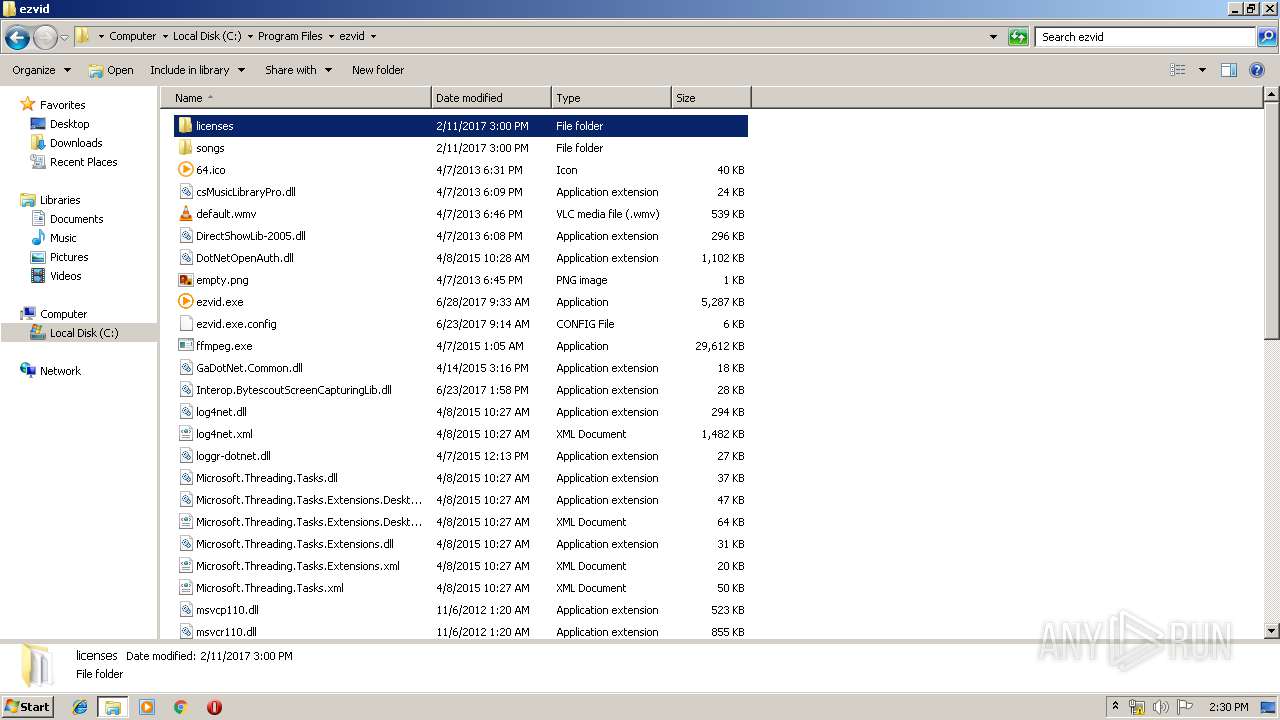Sort by the Size column header
The height and width of the screenshot is (720, 1280).
pyautogui.click(x=711, y=98)
